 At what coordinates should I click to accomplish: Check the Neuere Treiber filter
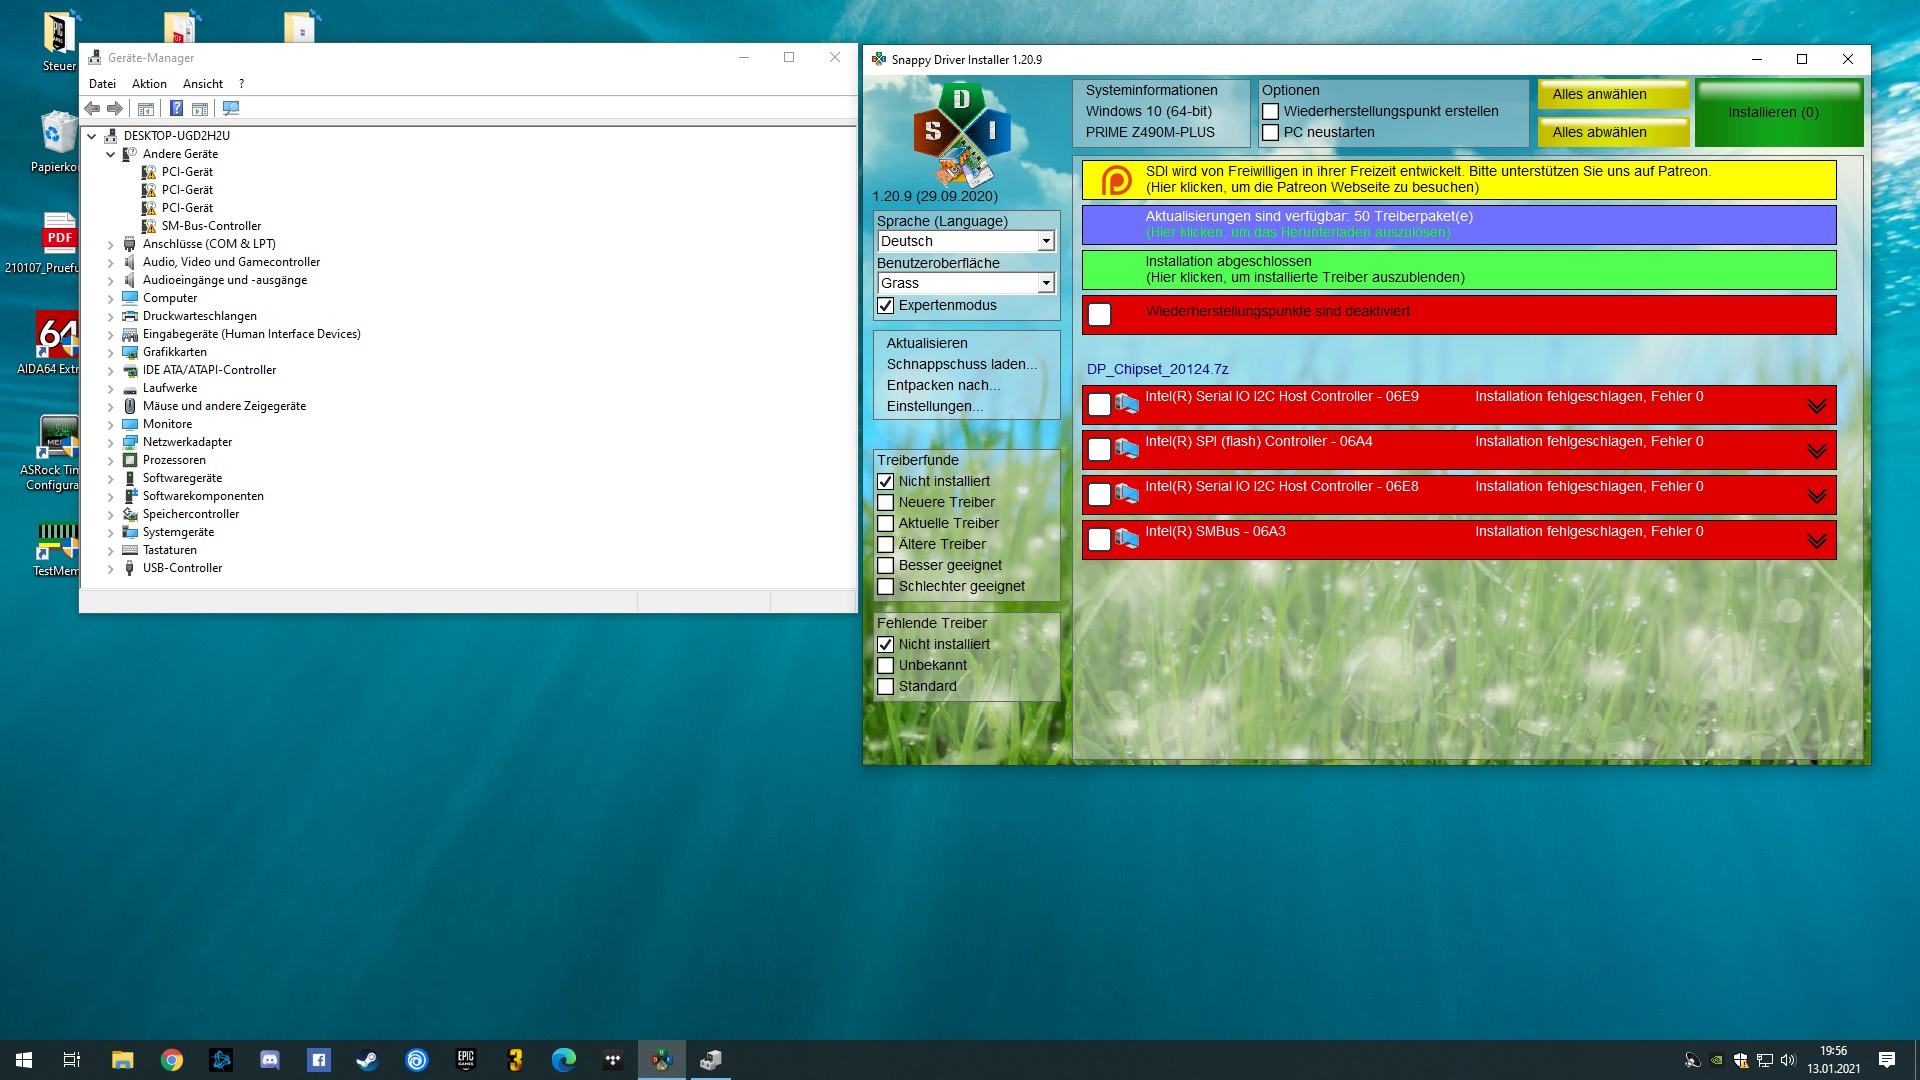[x=885, y=502]
